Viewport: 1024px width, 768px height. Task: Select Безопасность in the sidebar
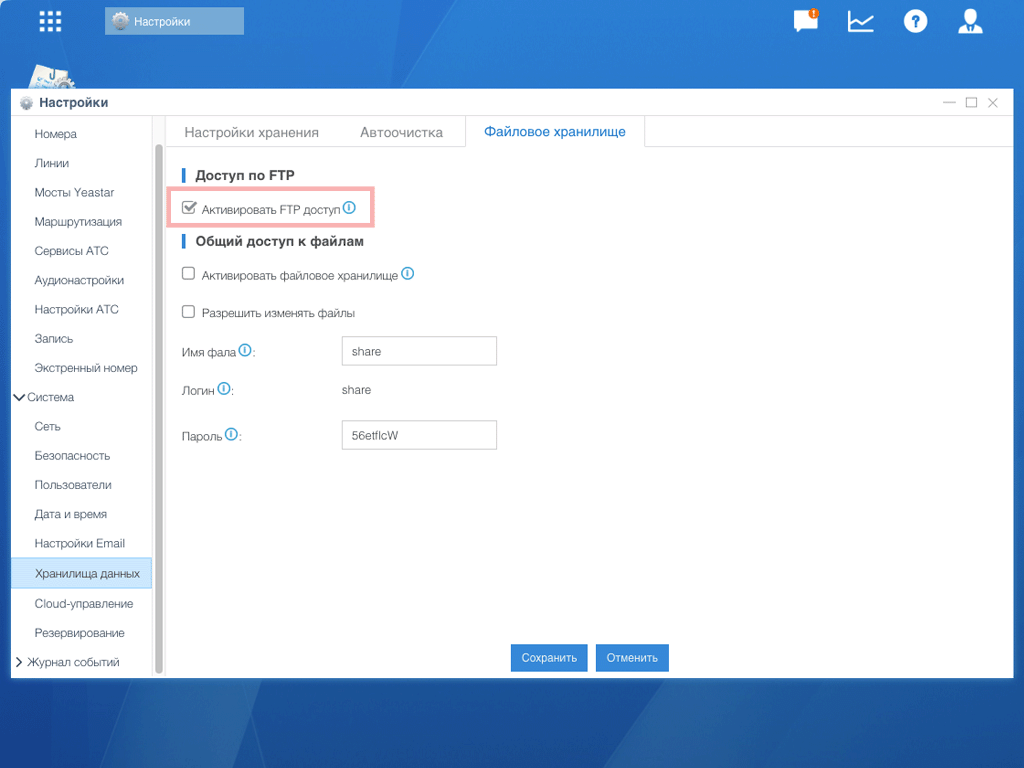72,456
